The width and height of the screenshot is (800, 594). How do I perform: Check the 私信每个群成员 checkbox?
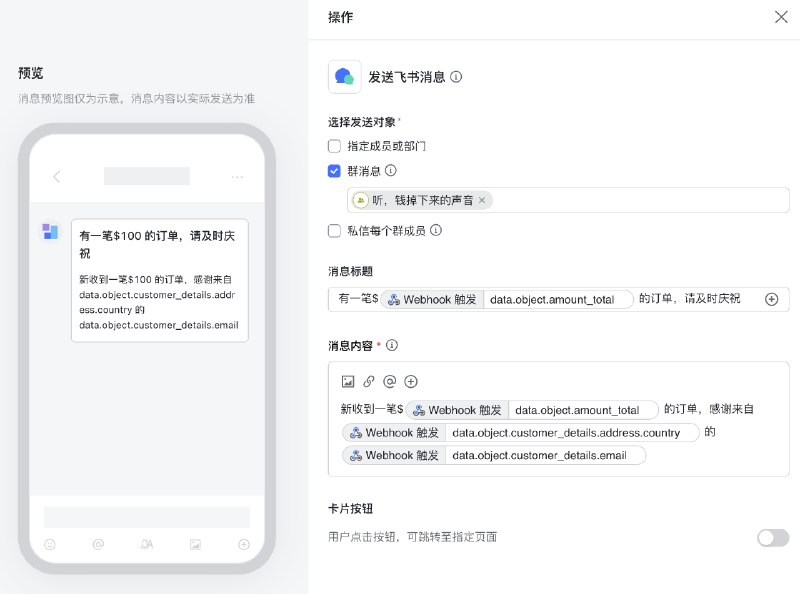point(334,231)
